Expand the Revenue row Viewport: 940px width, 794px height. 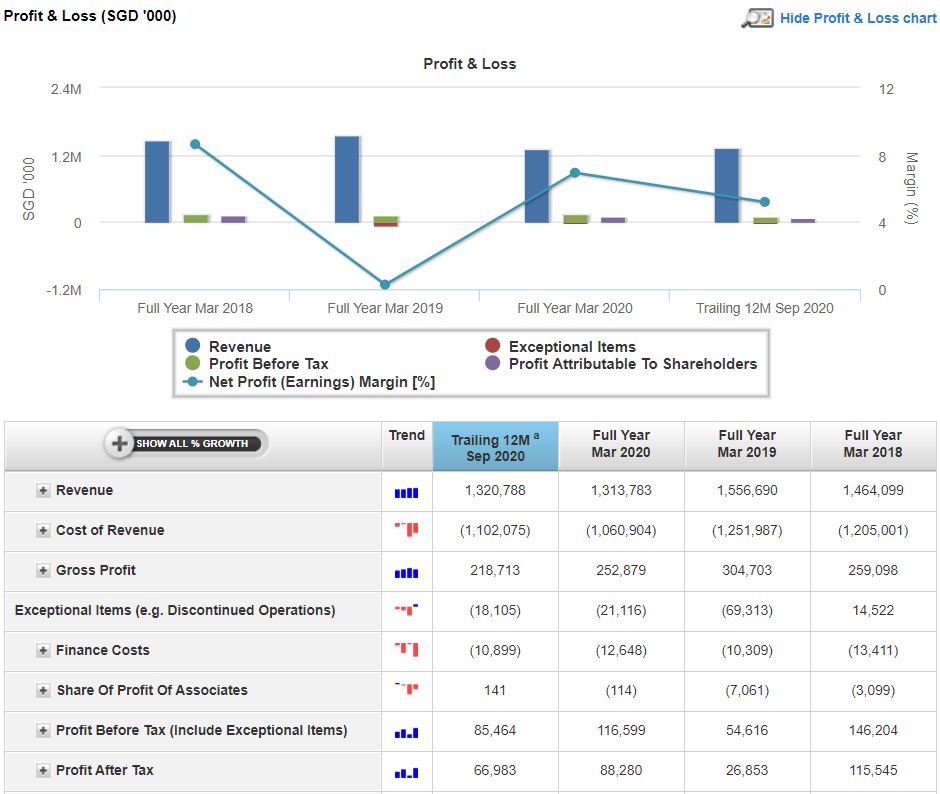click(43, 491)
